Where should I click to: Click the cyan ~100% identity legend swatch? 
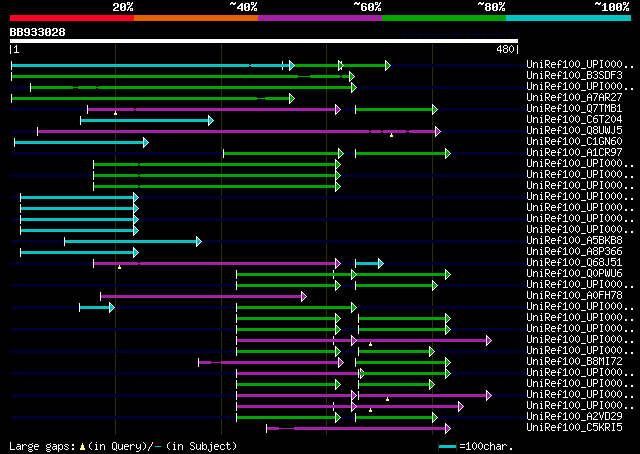click(x=569, y=18)
